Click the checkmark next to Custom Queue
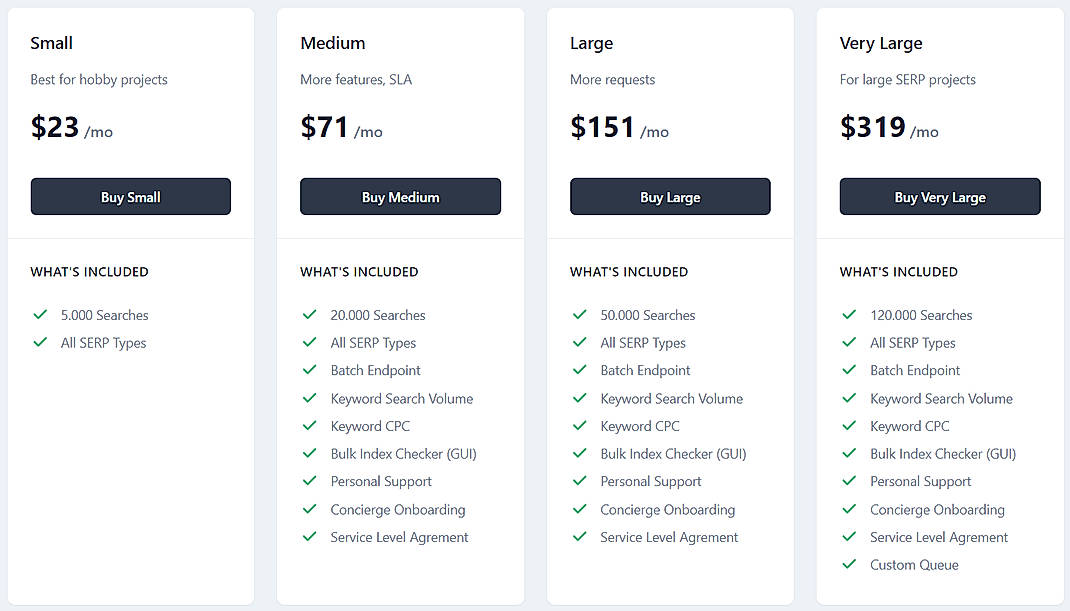Image resolution: width=1070 pixels, height=611 pixels. click(x=849, y=564)
